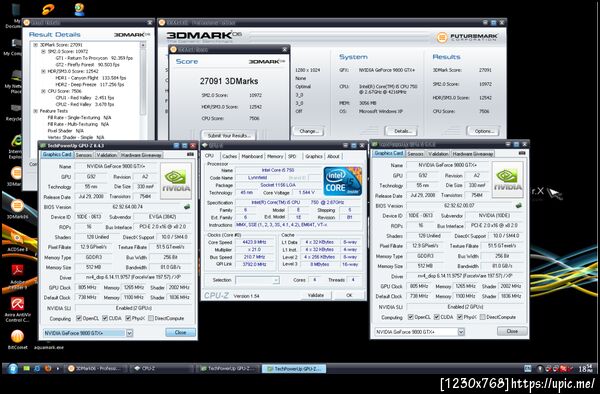Image resolution: width=600 pixels, height=394 pixels.
Task: Open the My Network Places icon
Action: point(15,81)
